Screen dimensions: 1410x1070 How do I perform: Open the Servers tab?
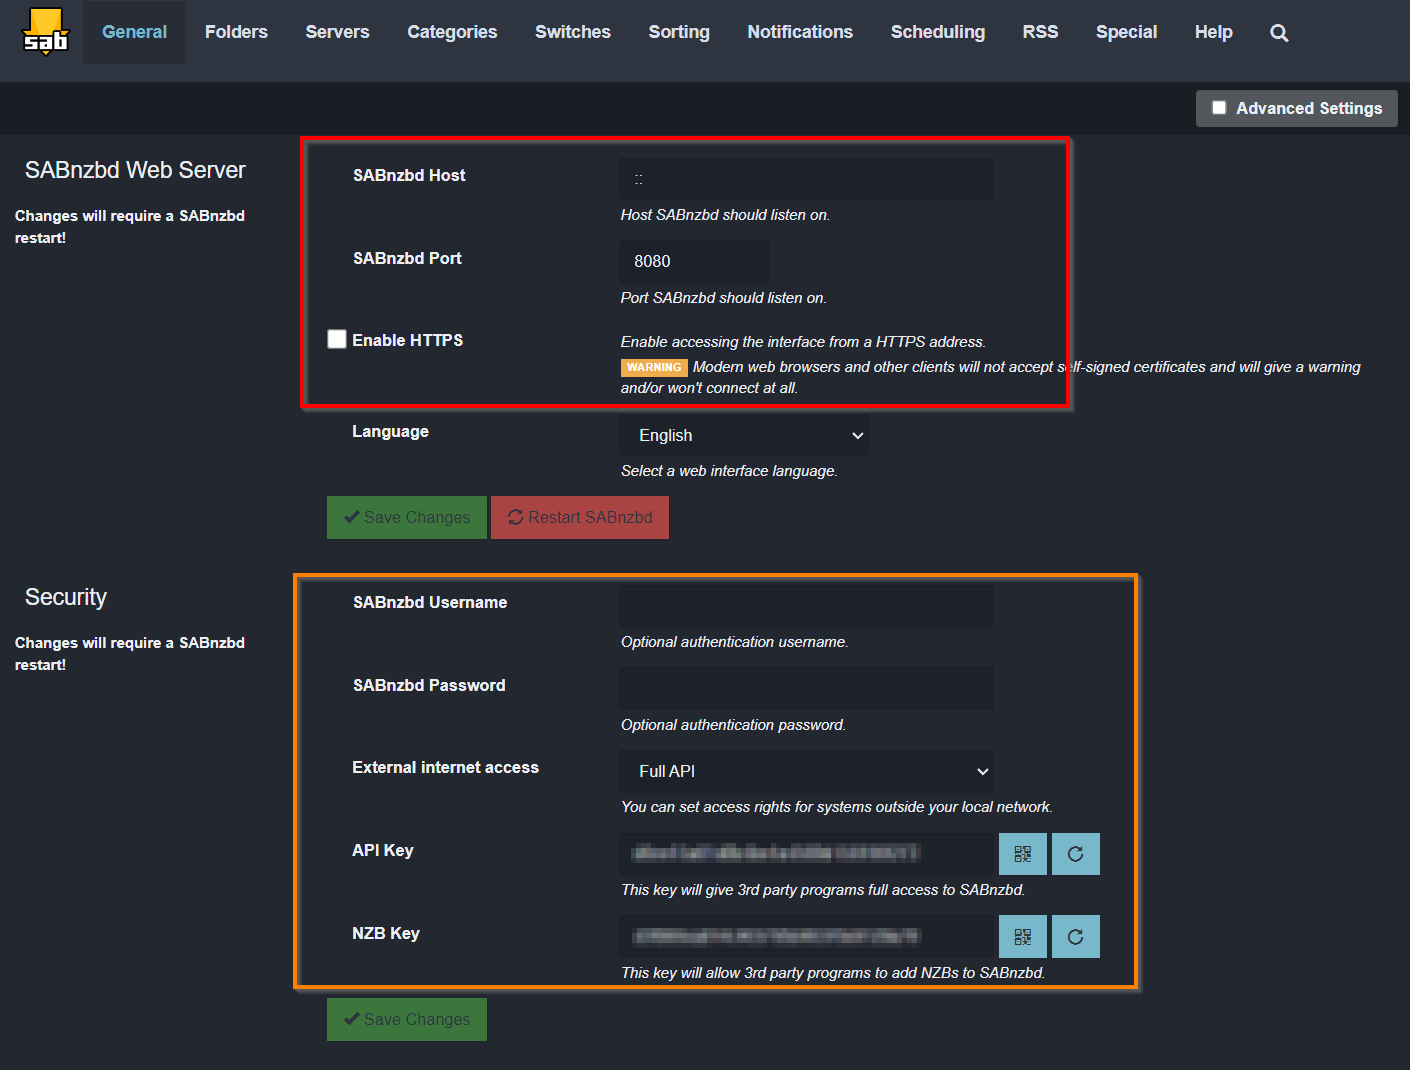click(337, 32)
